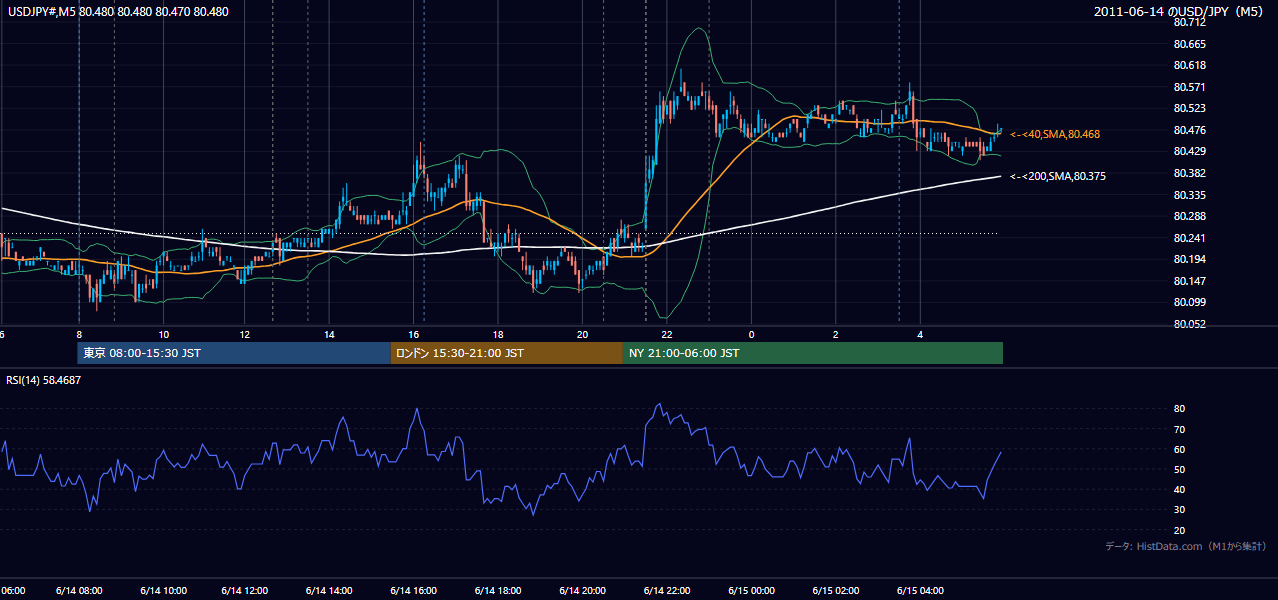Click the 80.665 price axis label
The height and width of the screenshot is (600, 1278).
coord(1189,44)
